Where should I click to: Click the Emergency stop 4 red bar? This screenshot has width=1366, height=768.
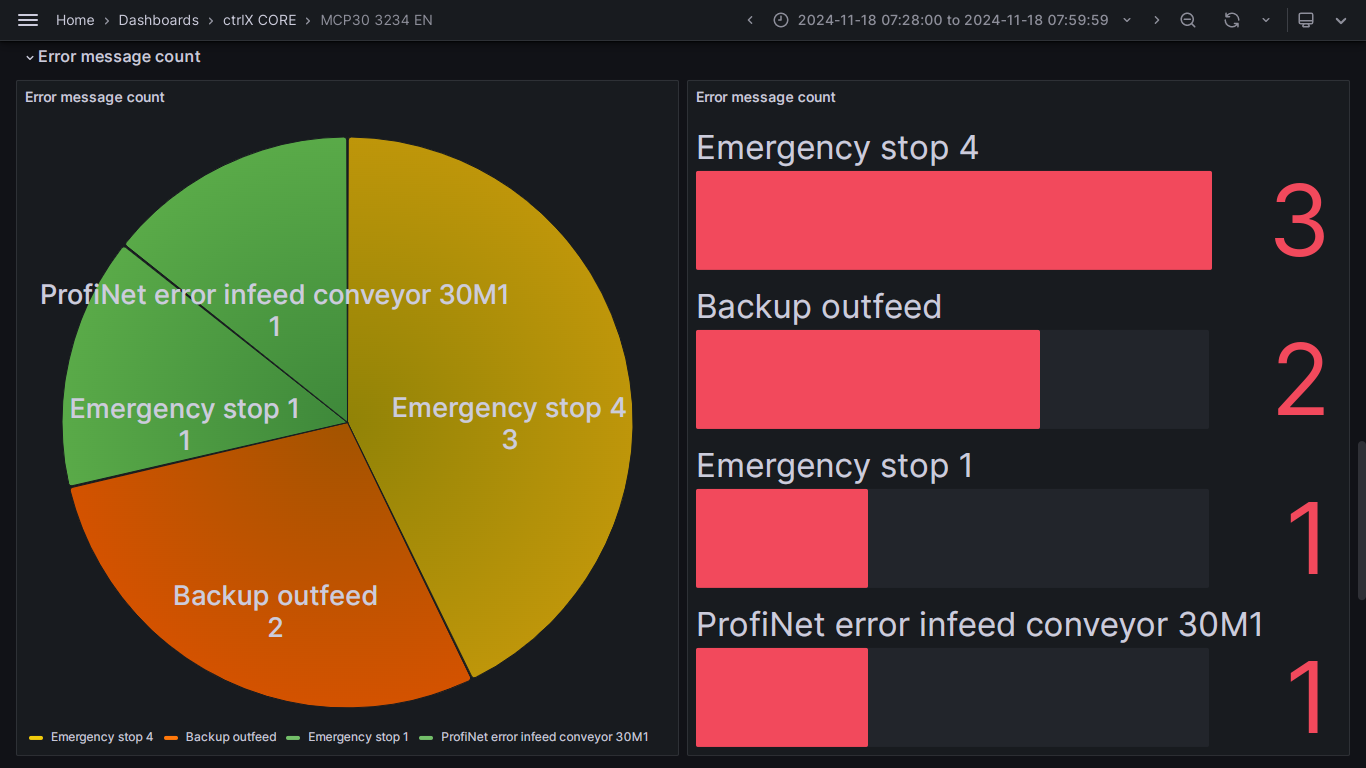coord(953,220)
